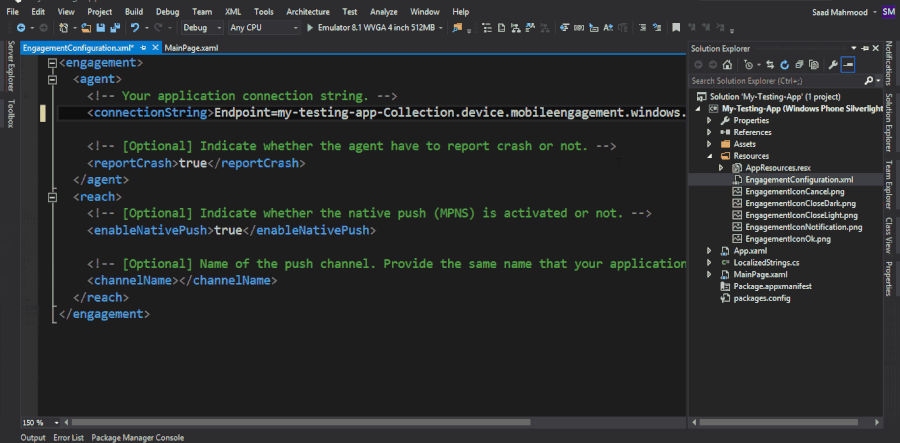
Task: Click the Save All toolbar icon
Action: point(115,28)
